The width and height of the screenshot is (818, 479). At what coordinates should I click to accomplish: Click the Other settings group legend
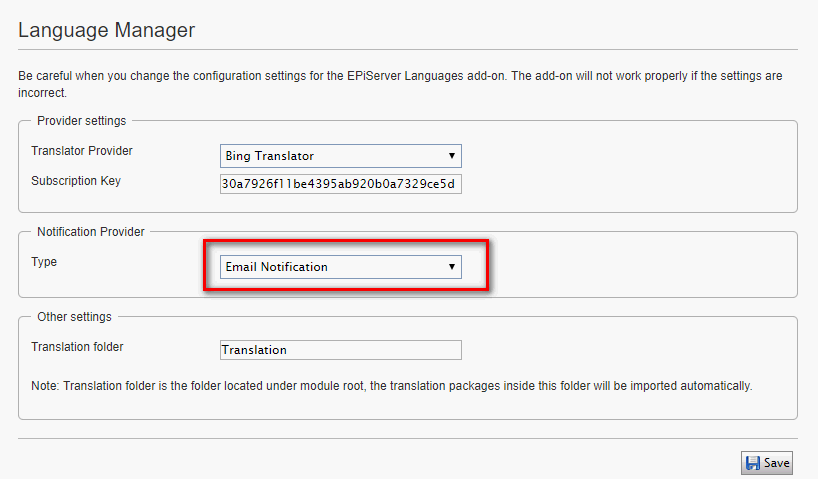tap(75, 317)
